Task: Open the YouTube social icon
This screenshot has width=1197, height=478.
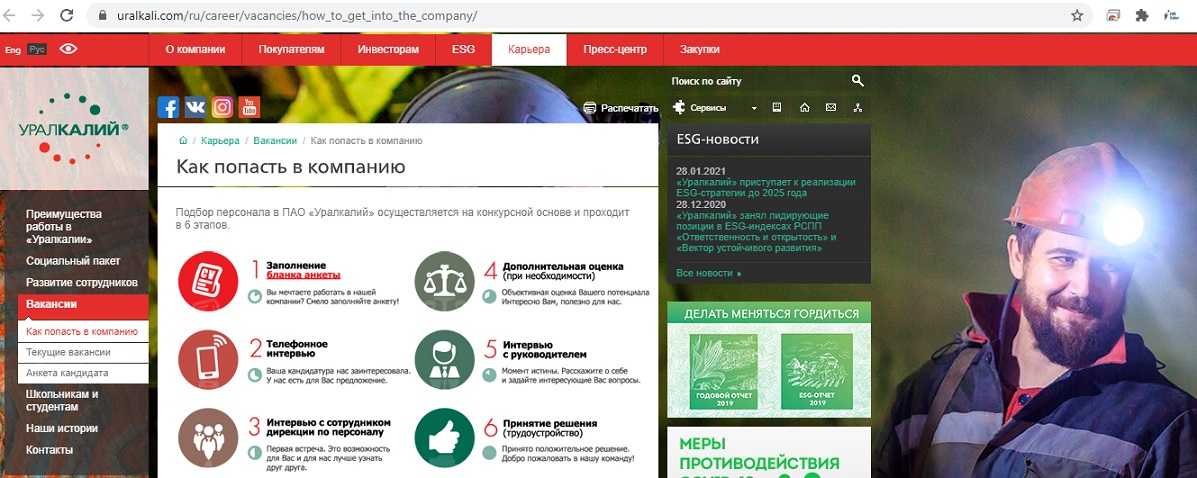Action: coord(249,107)
